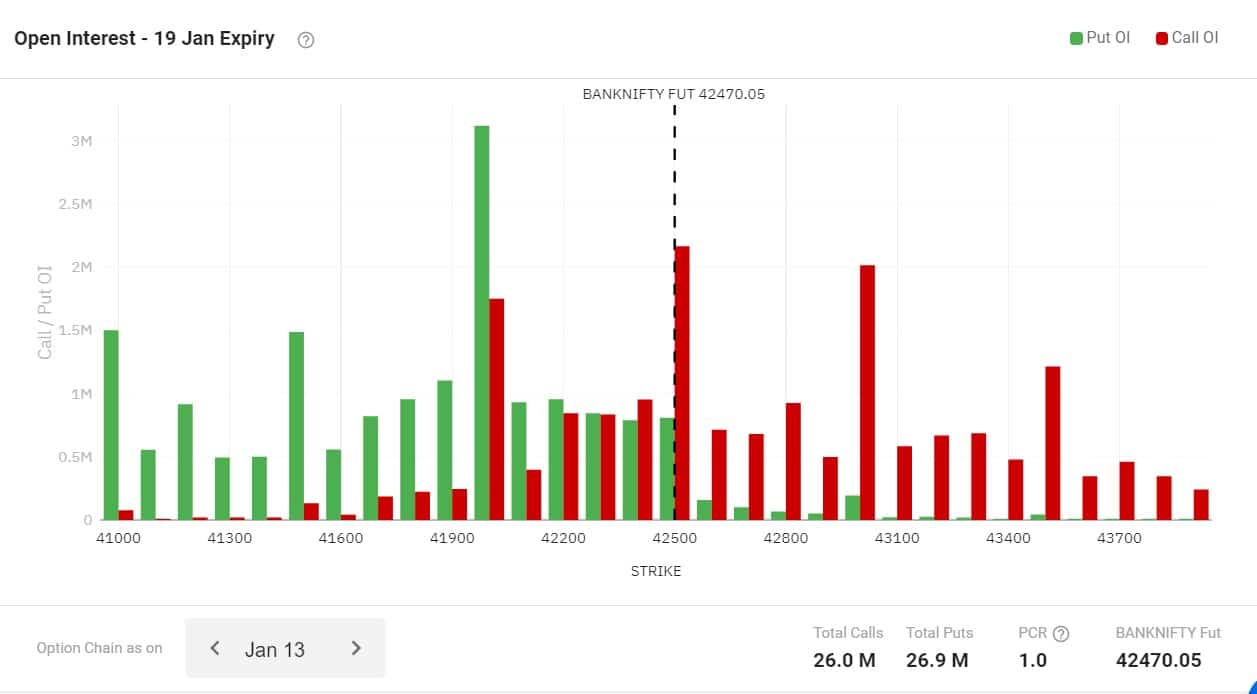Click the 42200 strike axis label
1257x694 pixels.
[563, 538]
